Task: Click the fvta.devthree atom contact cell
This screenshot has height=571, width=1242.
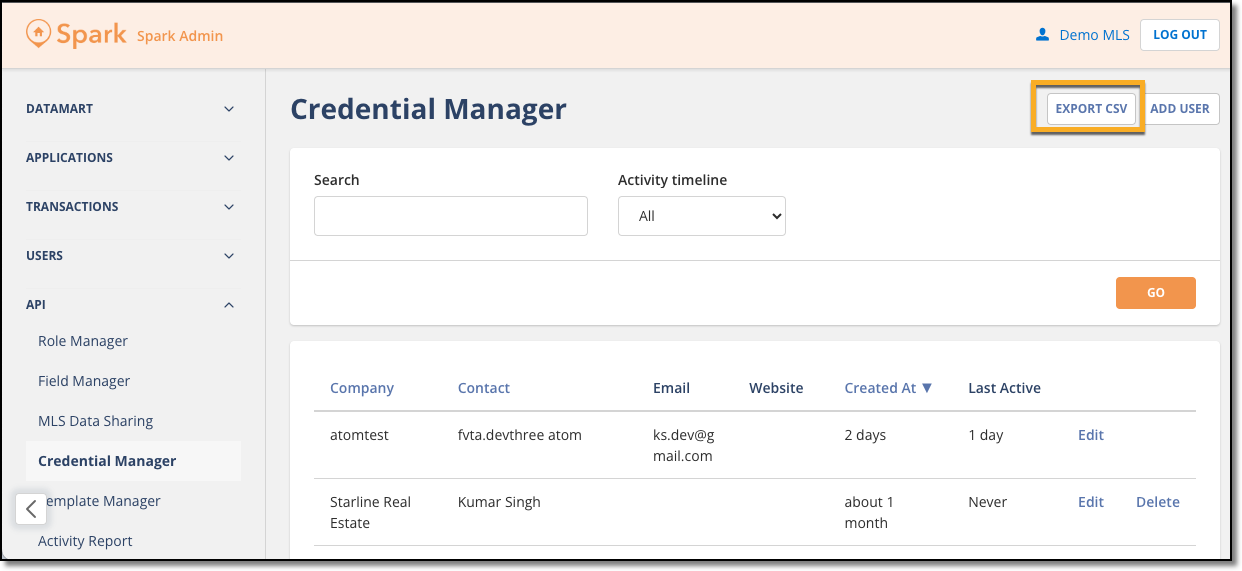Action: (x=520, y=435)
